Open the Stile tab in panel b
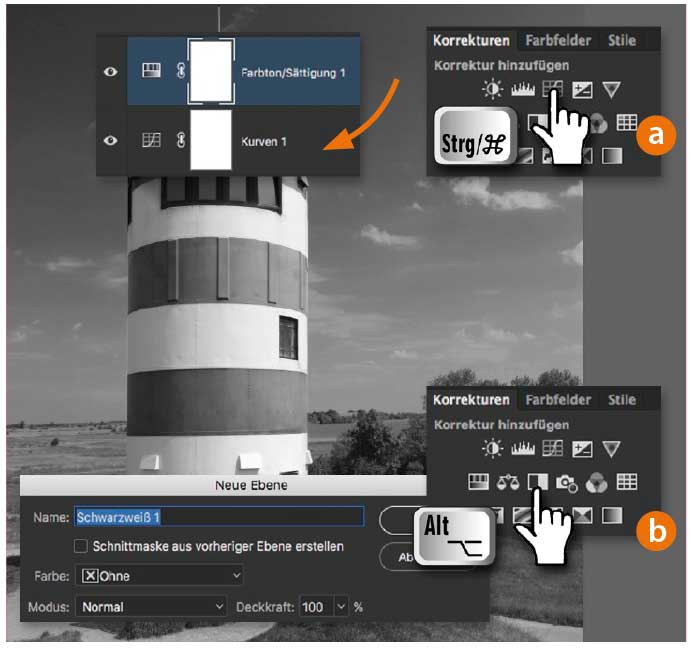The image size is (692, 648). click(x=621, y=400)
